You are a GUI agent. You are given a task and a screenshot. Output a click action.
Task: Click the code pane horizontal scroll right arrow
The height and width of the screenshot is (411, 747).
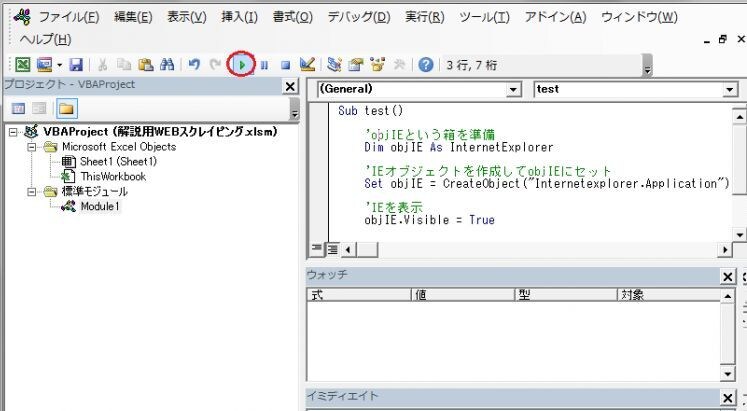click(725, 249)
